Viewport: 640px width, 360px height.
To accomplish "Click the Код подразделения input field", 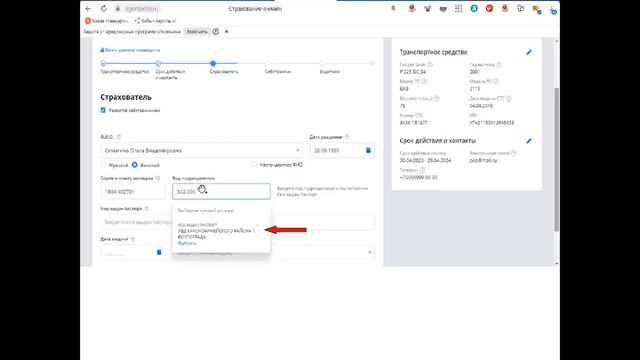I will click(221, 191).
